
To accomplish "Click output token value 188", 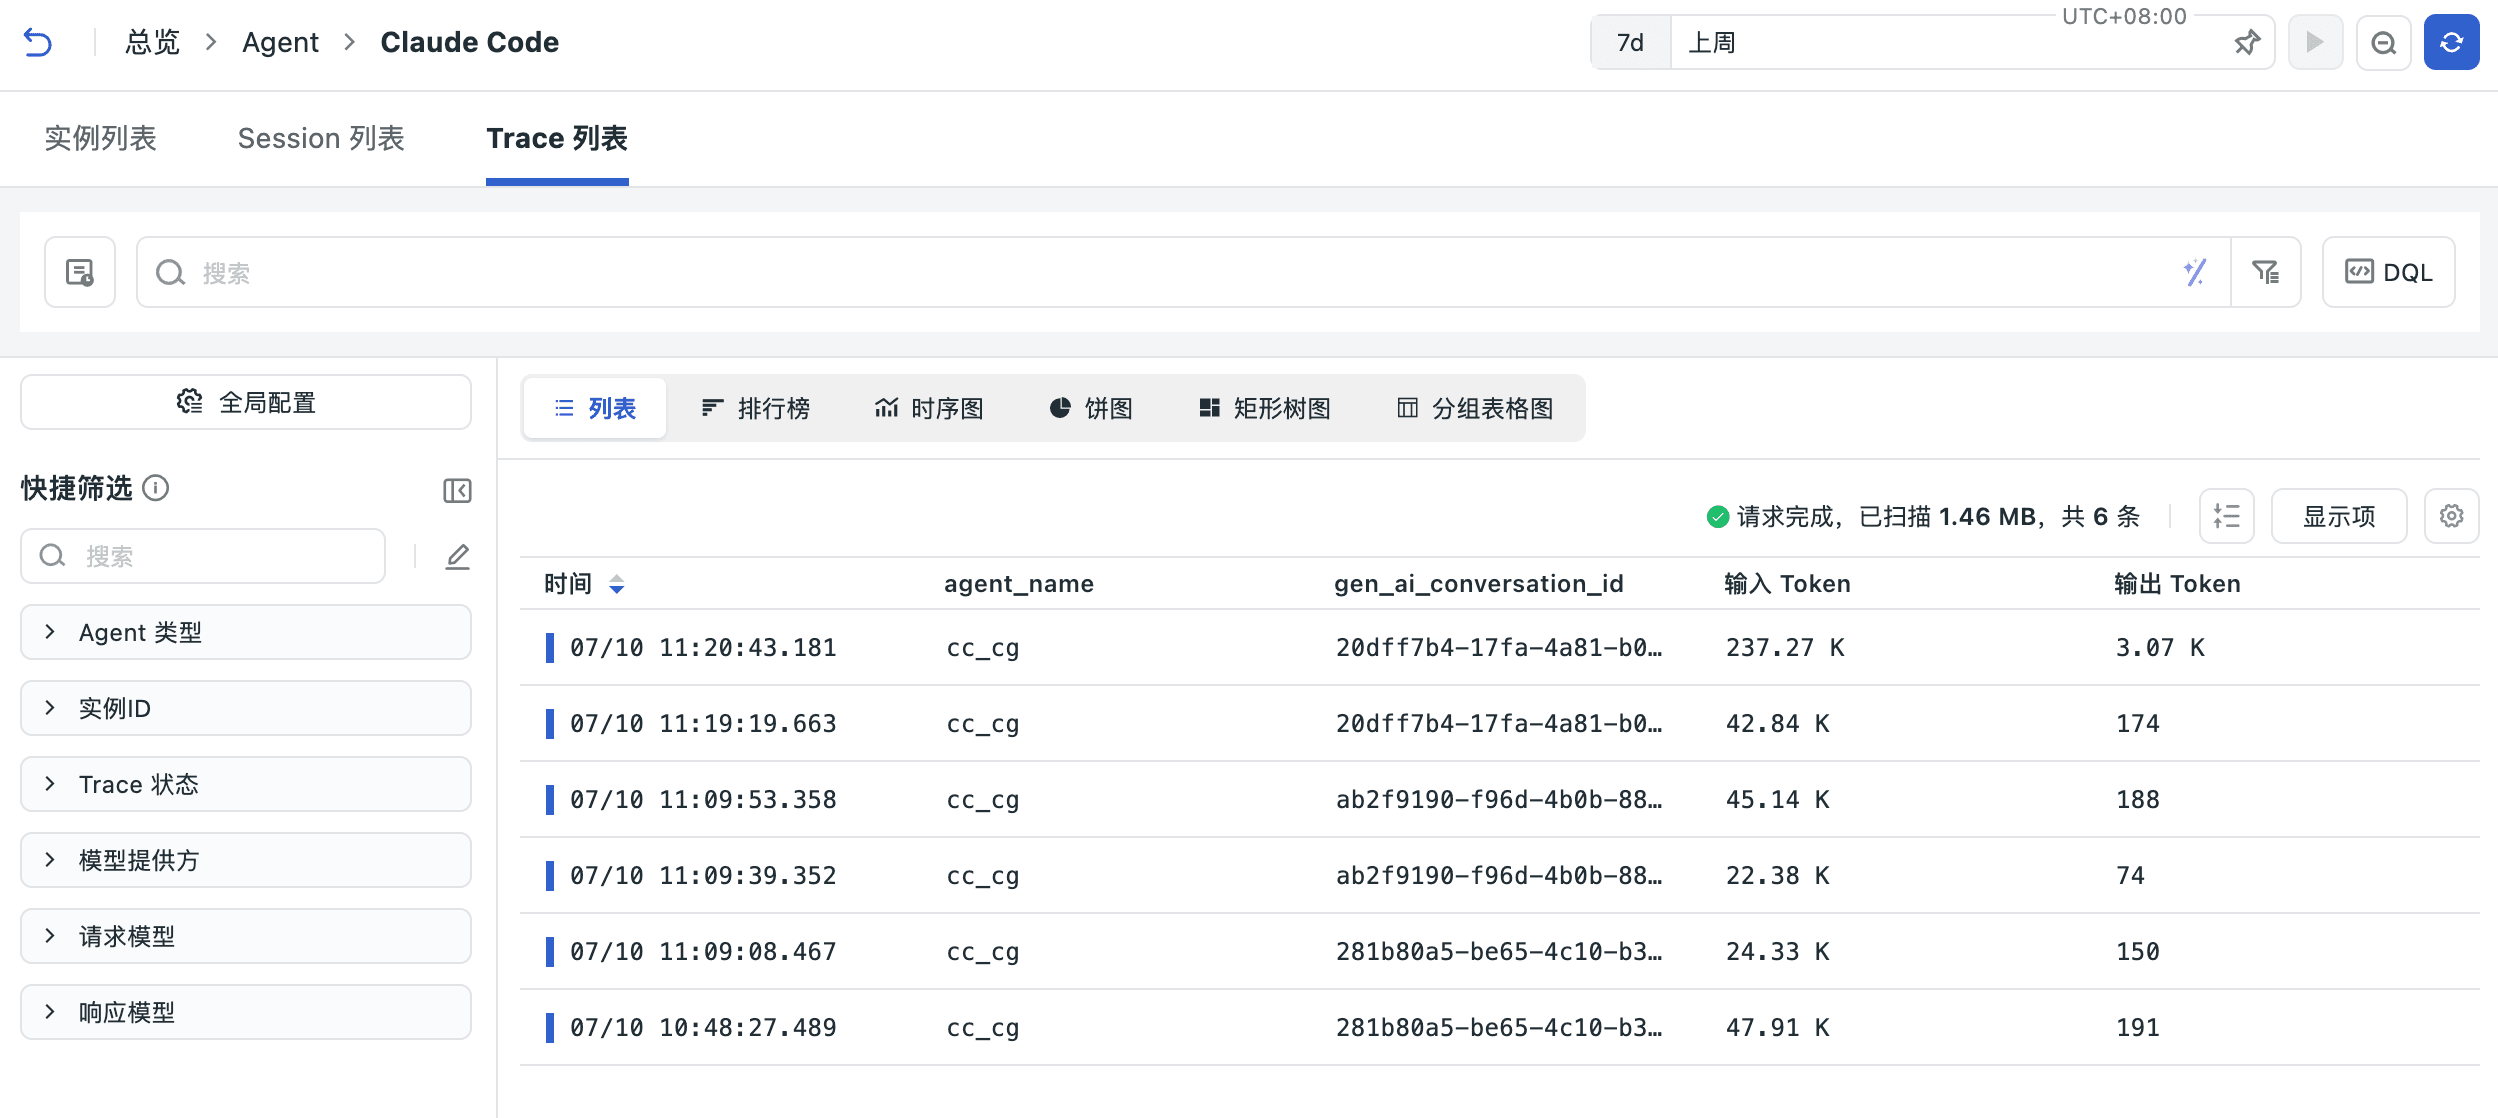I will coord(2138,800).
